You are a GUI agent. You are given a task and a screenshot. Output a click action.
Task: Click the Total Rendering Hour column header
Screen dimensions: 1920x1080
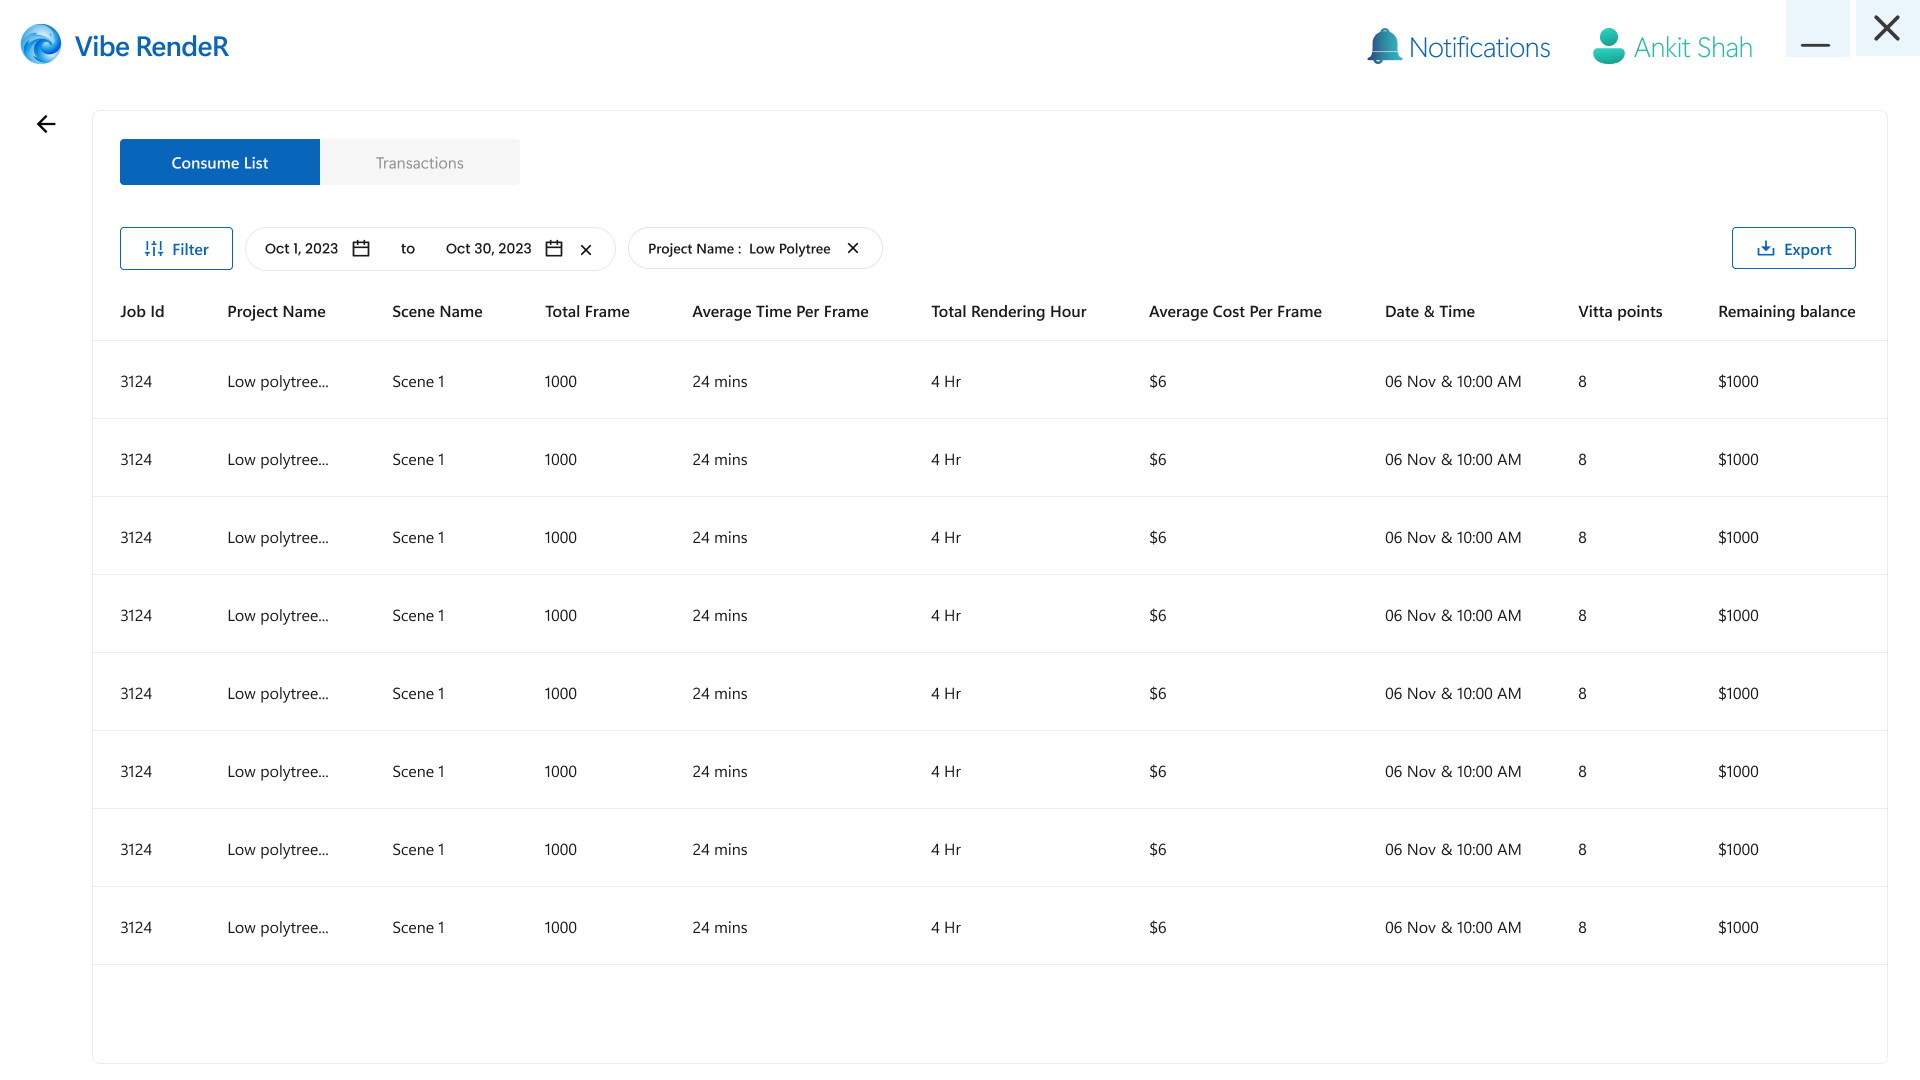(x=1008, y=311)
